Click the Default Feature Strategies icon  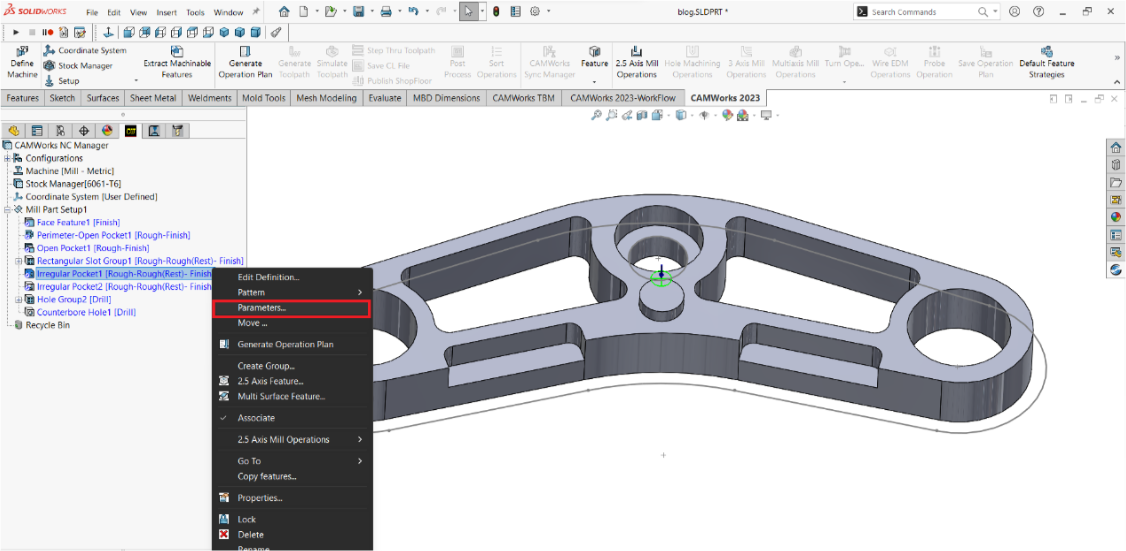pos(1046,52)
